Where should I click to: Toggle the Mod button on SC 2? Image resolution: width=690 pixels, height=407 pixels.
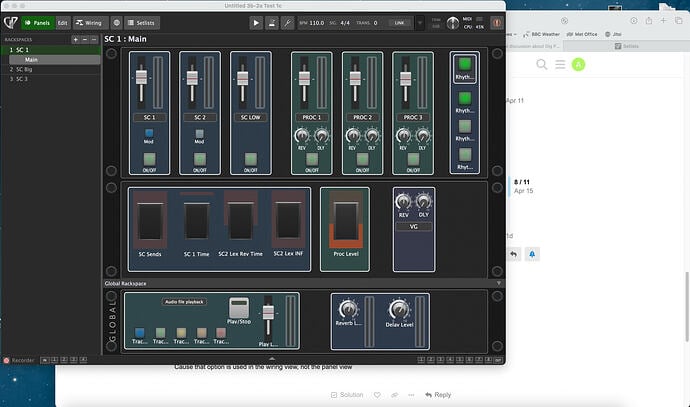pos(199,133)
